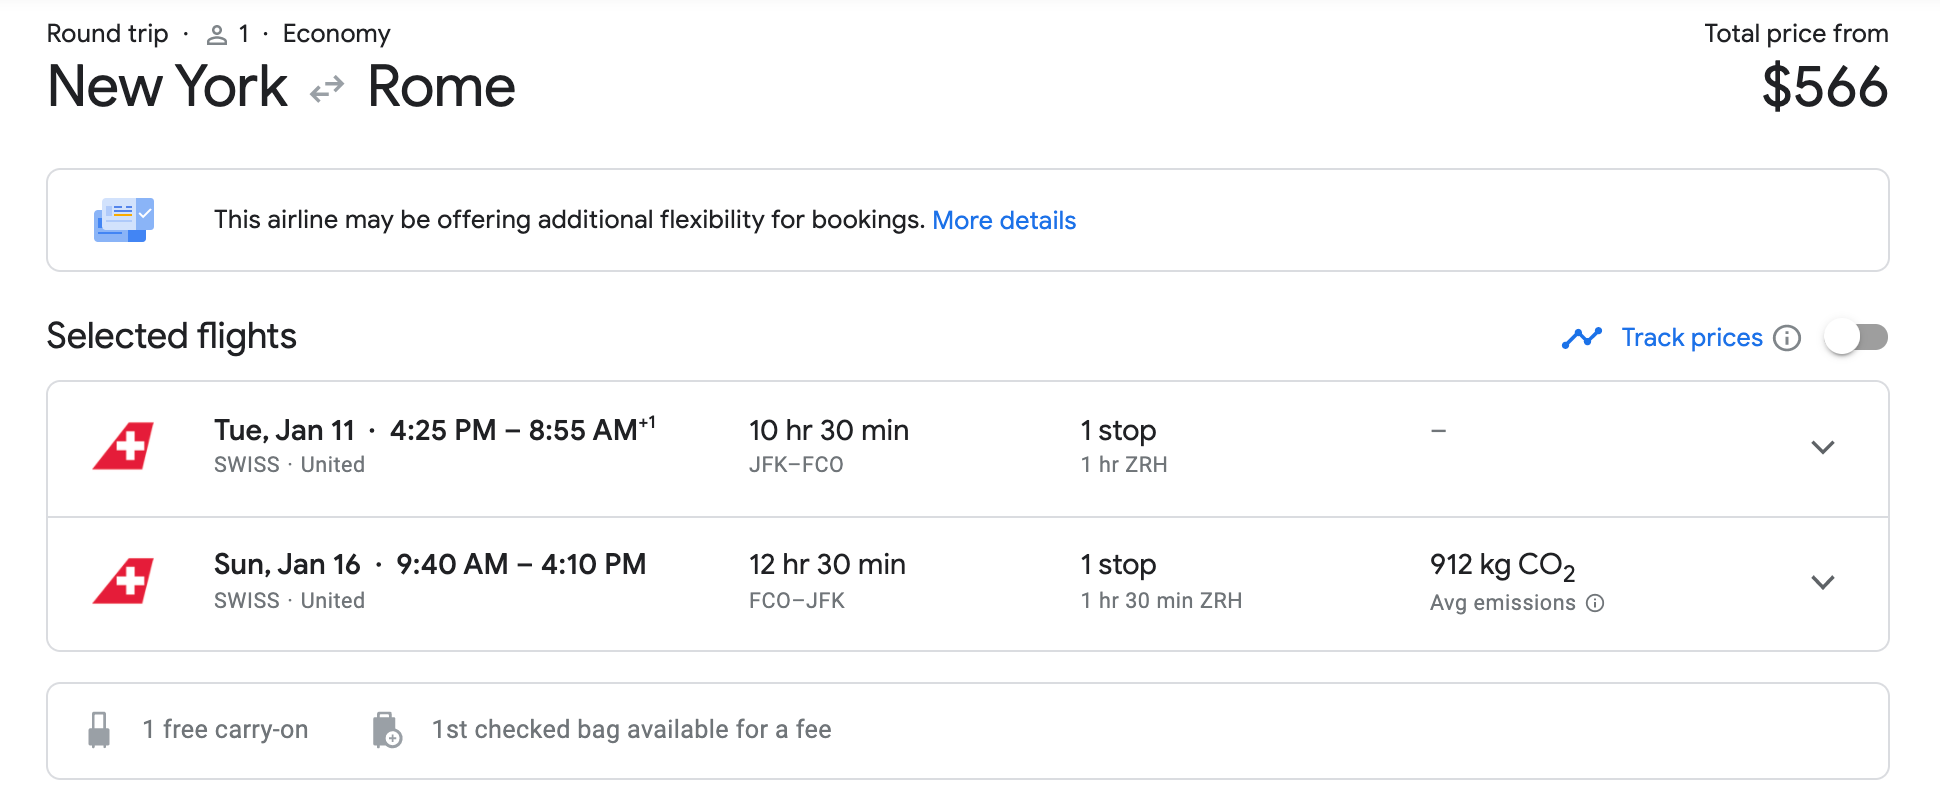Click the Track prices trend line icon
The image size is (1940, 794).
(1581, 338)
